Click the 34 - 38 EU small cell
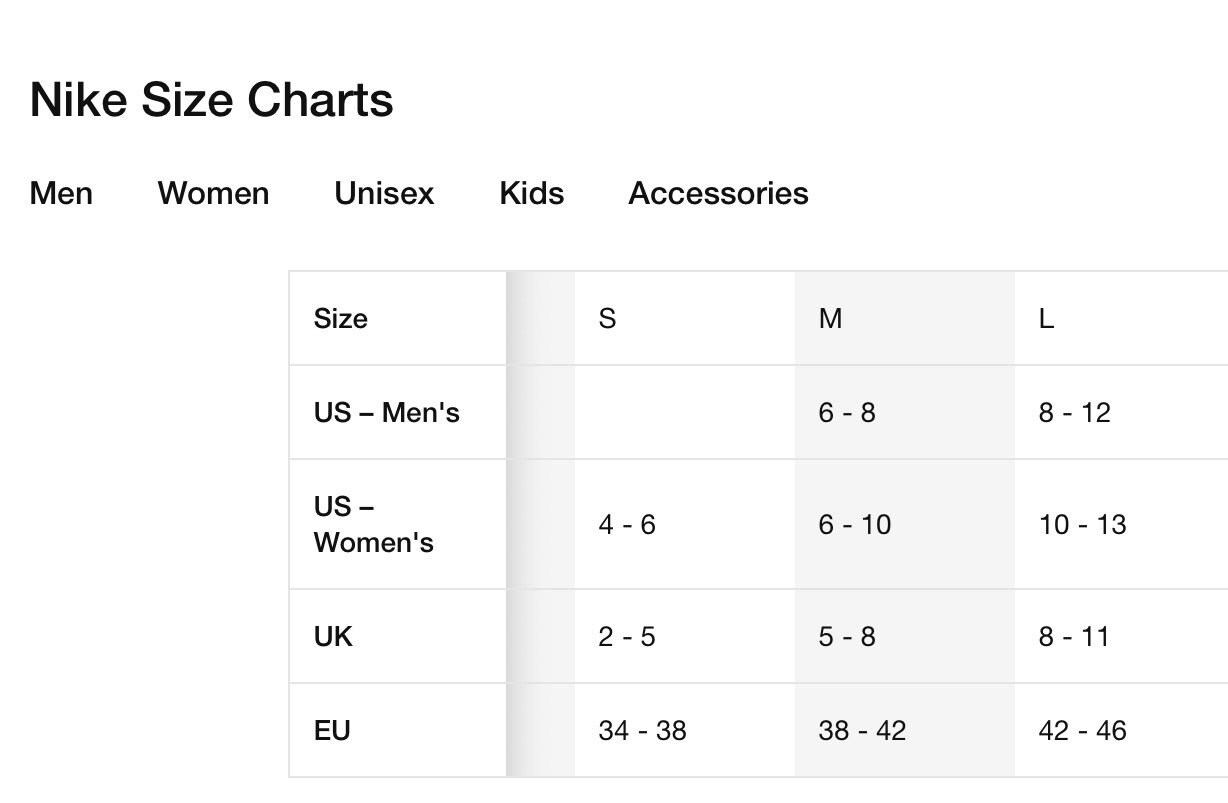The height and width of the screenshot is (803, 1228). click(x=642, y=730)
